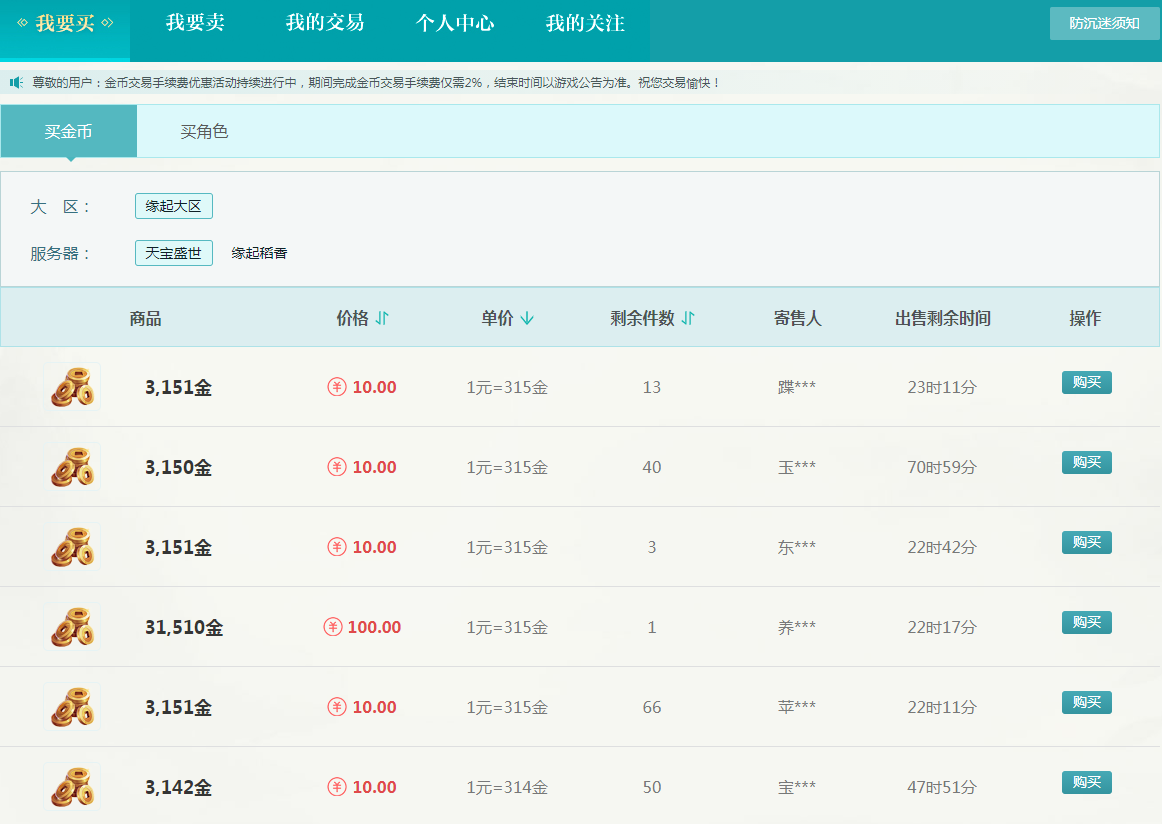Select the 买金币 tab
This screenshot has height=824, width=1162.
click(67, 131)
